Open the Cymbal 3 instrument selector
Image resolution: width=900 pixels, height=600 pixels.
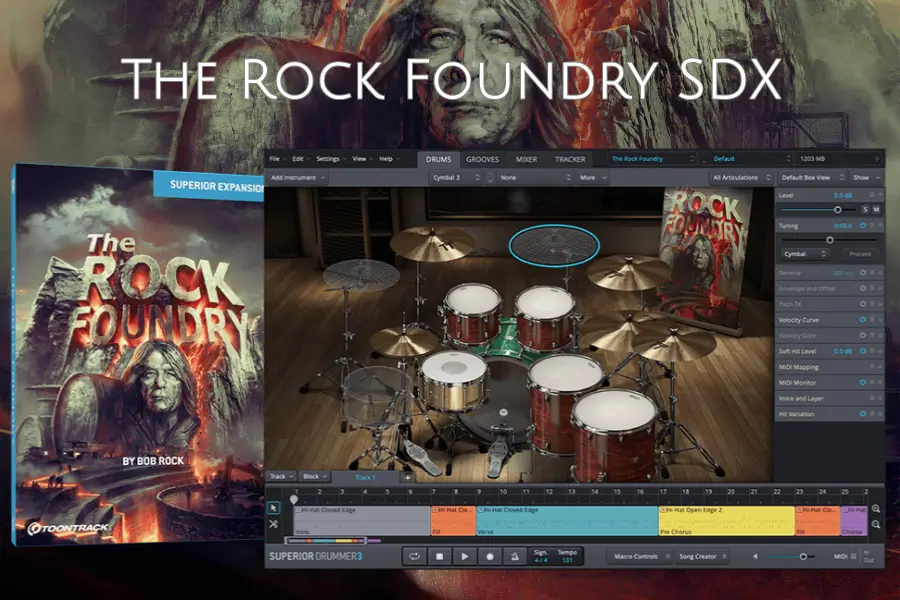click(457, 178)
